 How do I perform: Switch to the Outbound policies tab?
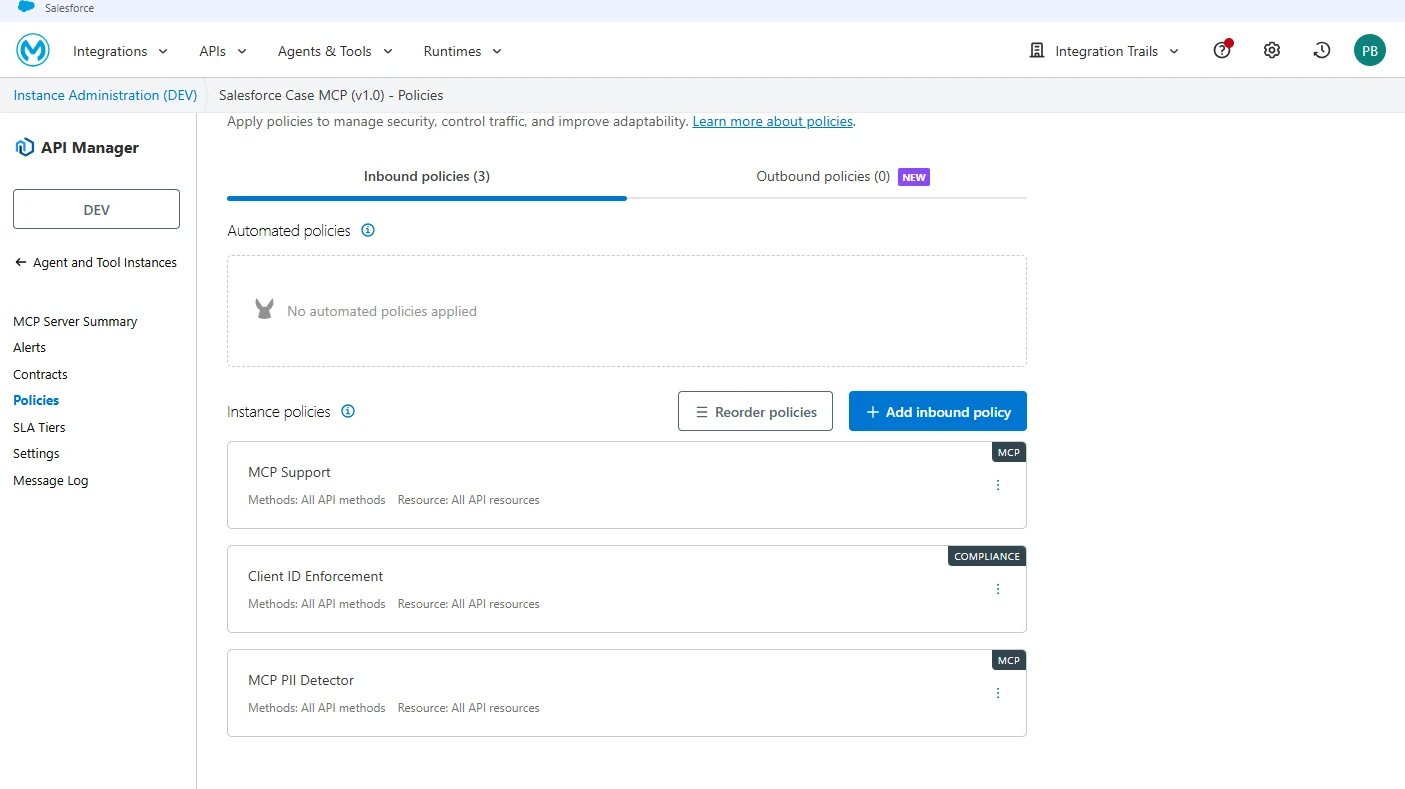point(827,177)
